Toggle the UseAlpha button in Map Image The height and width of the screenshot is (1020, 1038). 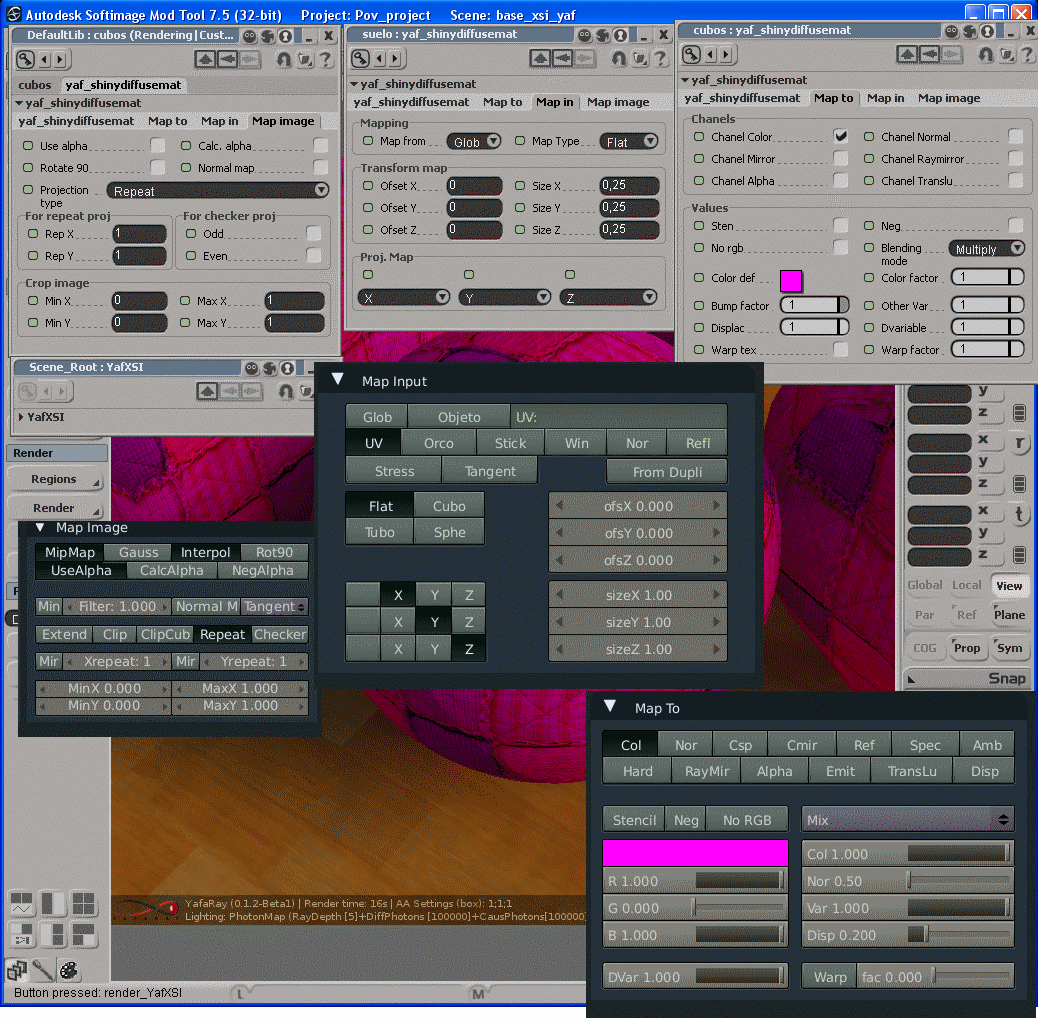(x=81, y=570)
